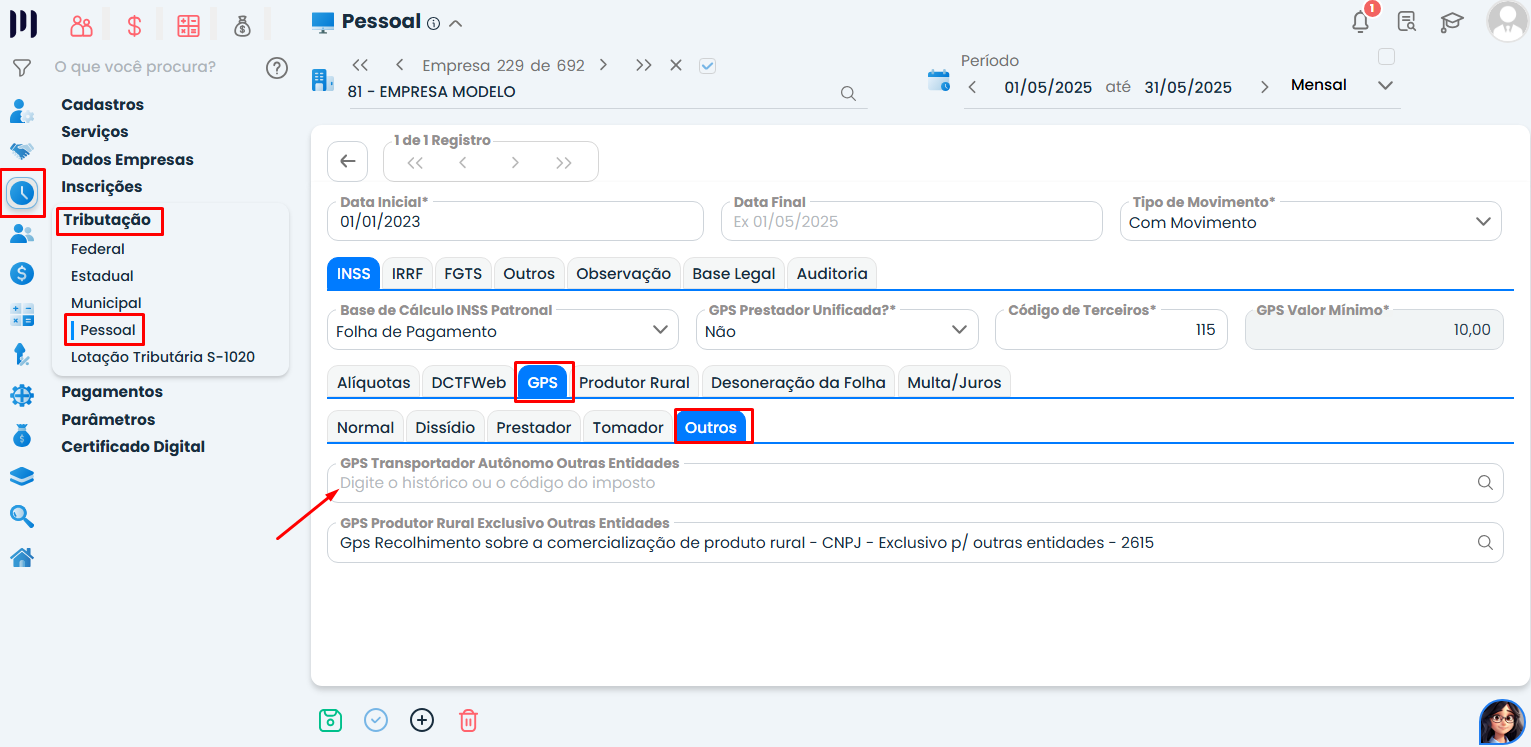
Task: Click the filter funnel icon in sidebar
Action: coord(21,68)
